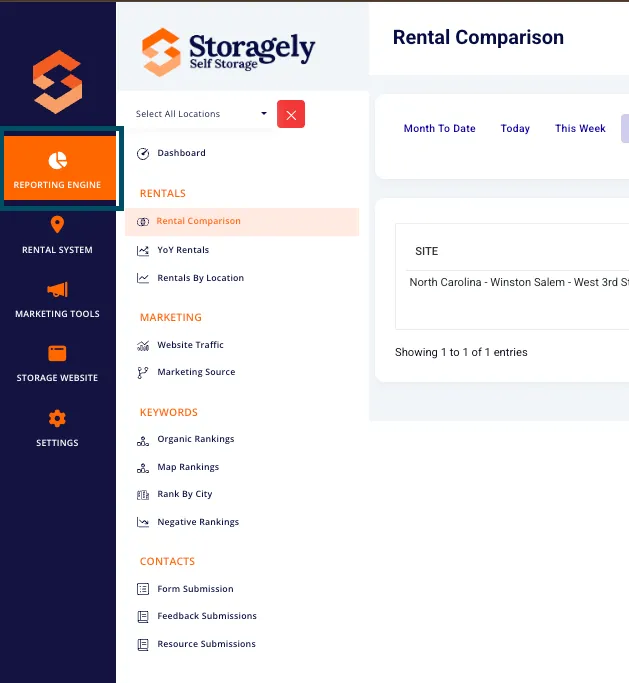Select Rental Comparison in the menu
This screenshot has height=683, width=629.
pyautogui.click(x=242, y=222)
